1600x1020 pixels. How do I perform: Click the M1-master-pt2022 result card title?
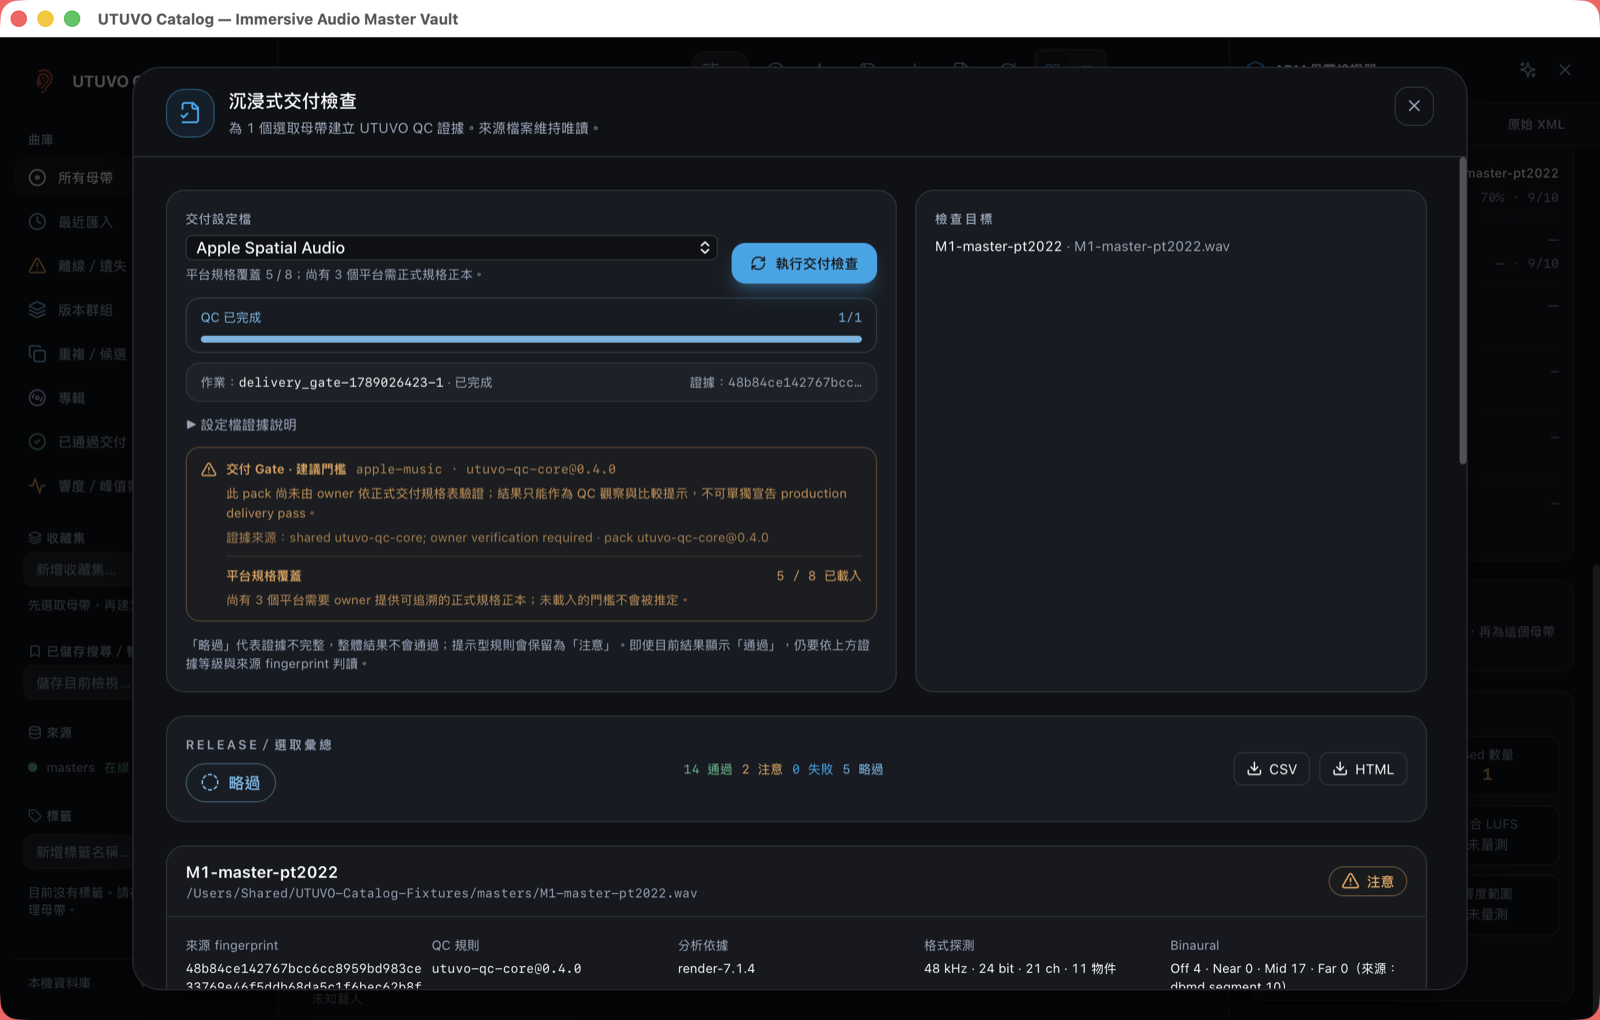(x=262, y=872)
